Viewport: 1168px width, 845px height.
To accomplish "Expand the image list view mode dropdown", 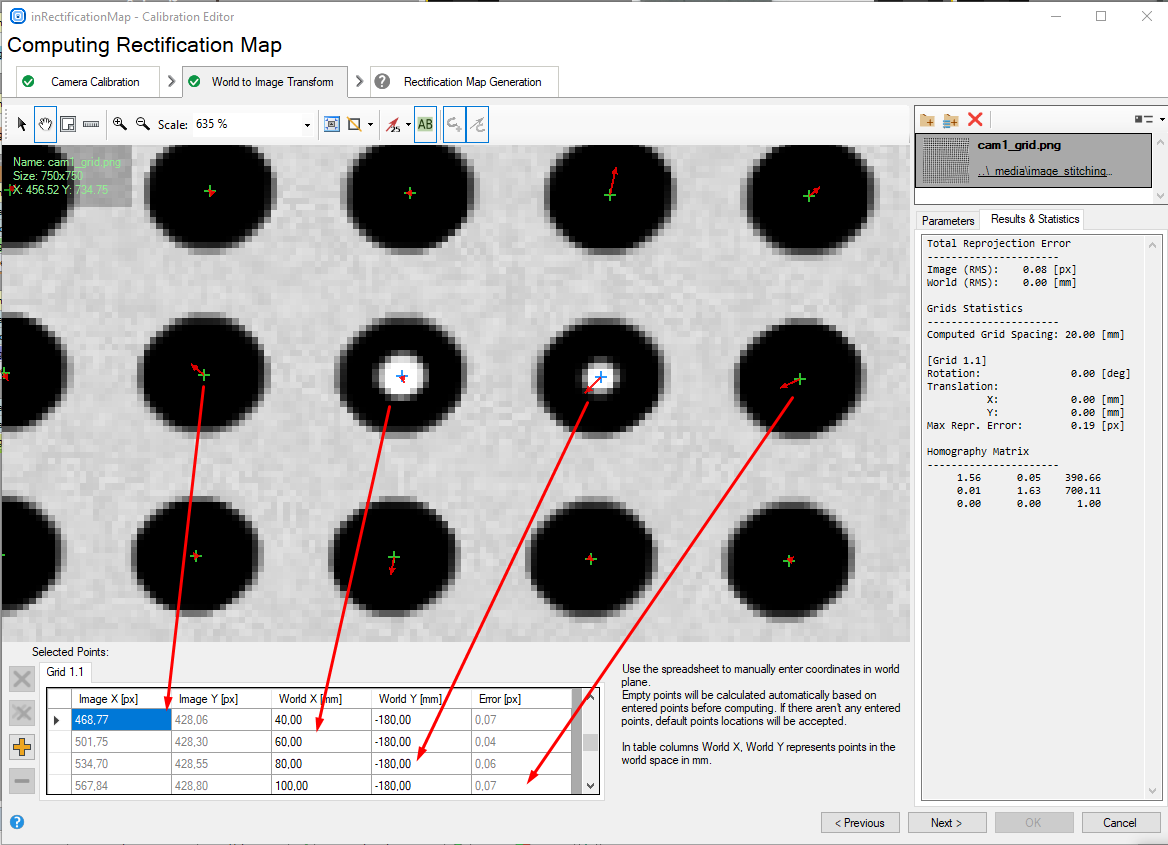I will pyautogui.click(x=1149, y=119).
